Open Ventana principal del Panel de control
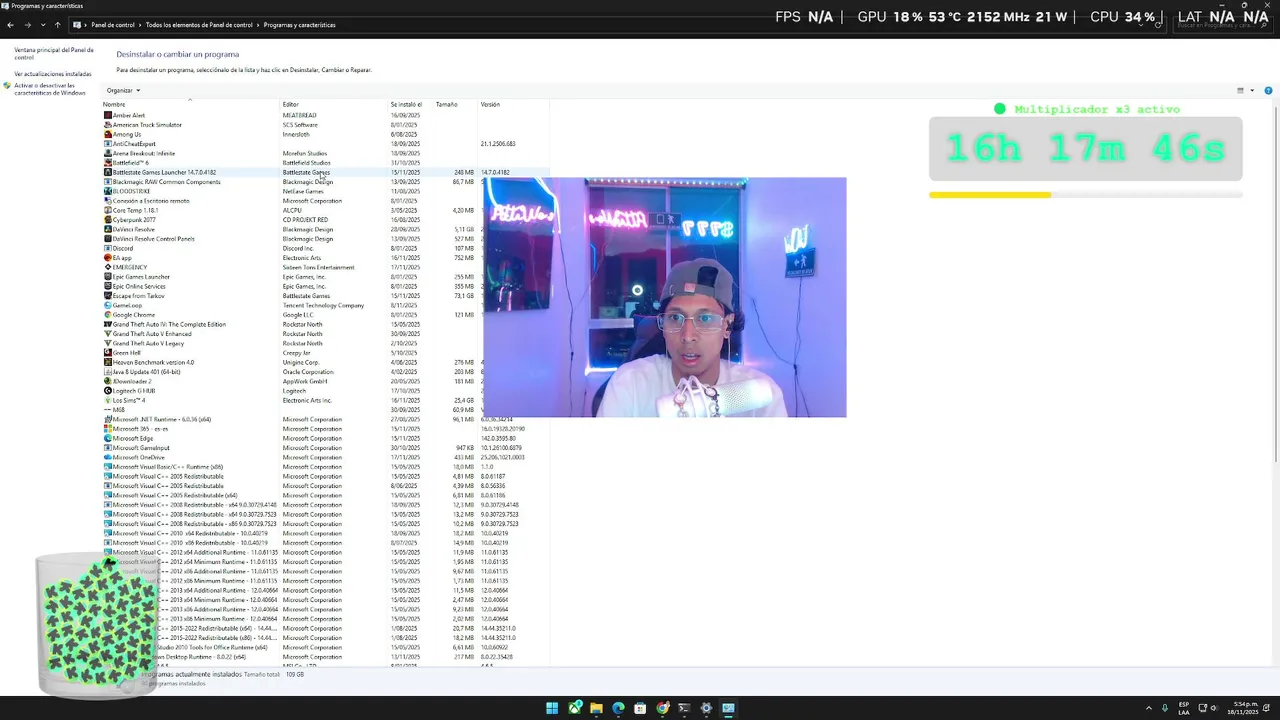 point(54,53)
